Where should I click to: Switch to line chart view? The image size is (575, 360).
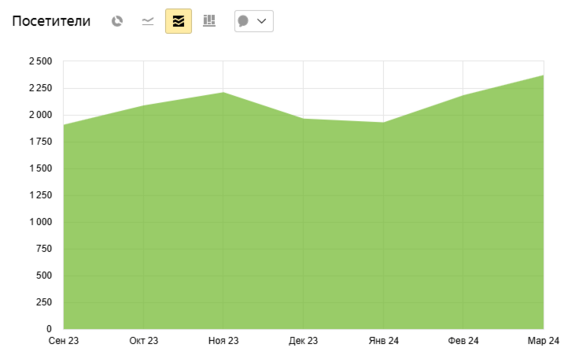[148, 21]
